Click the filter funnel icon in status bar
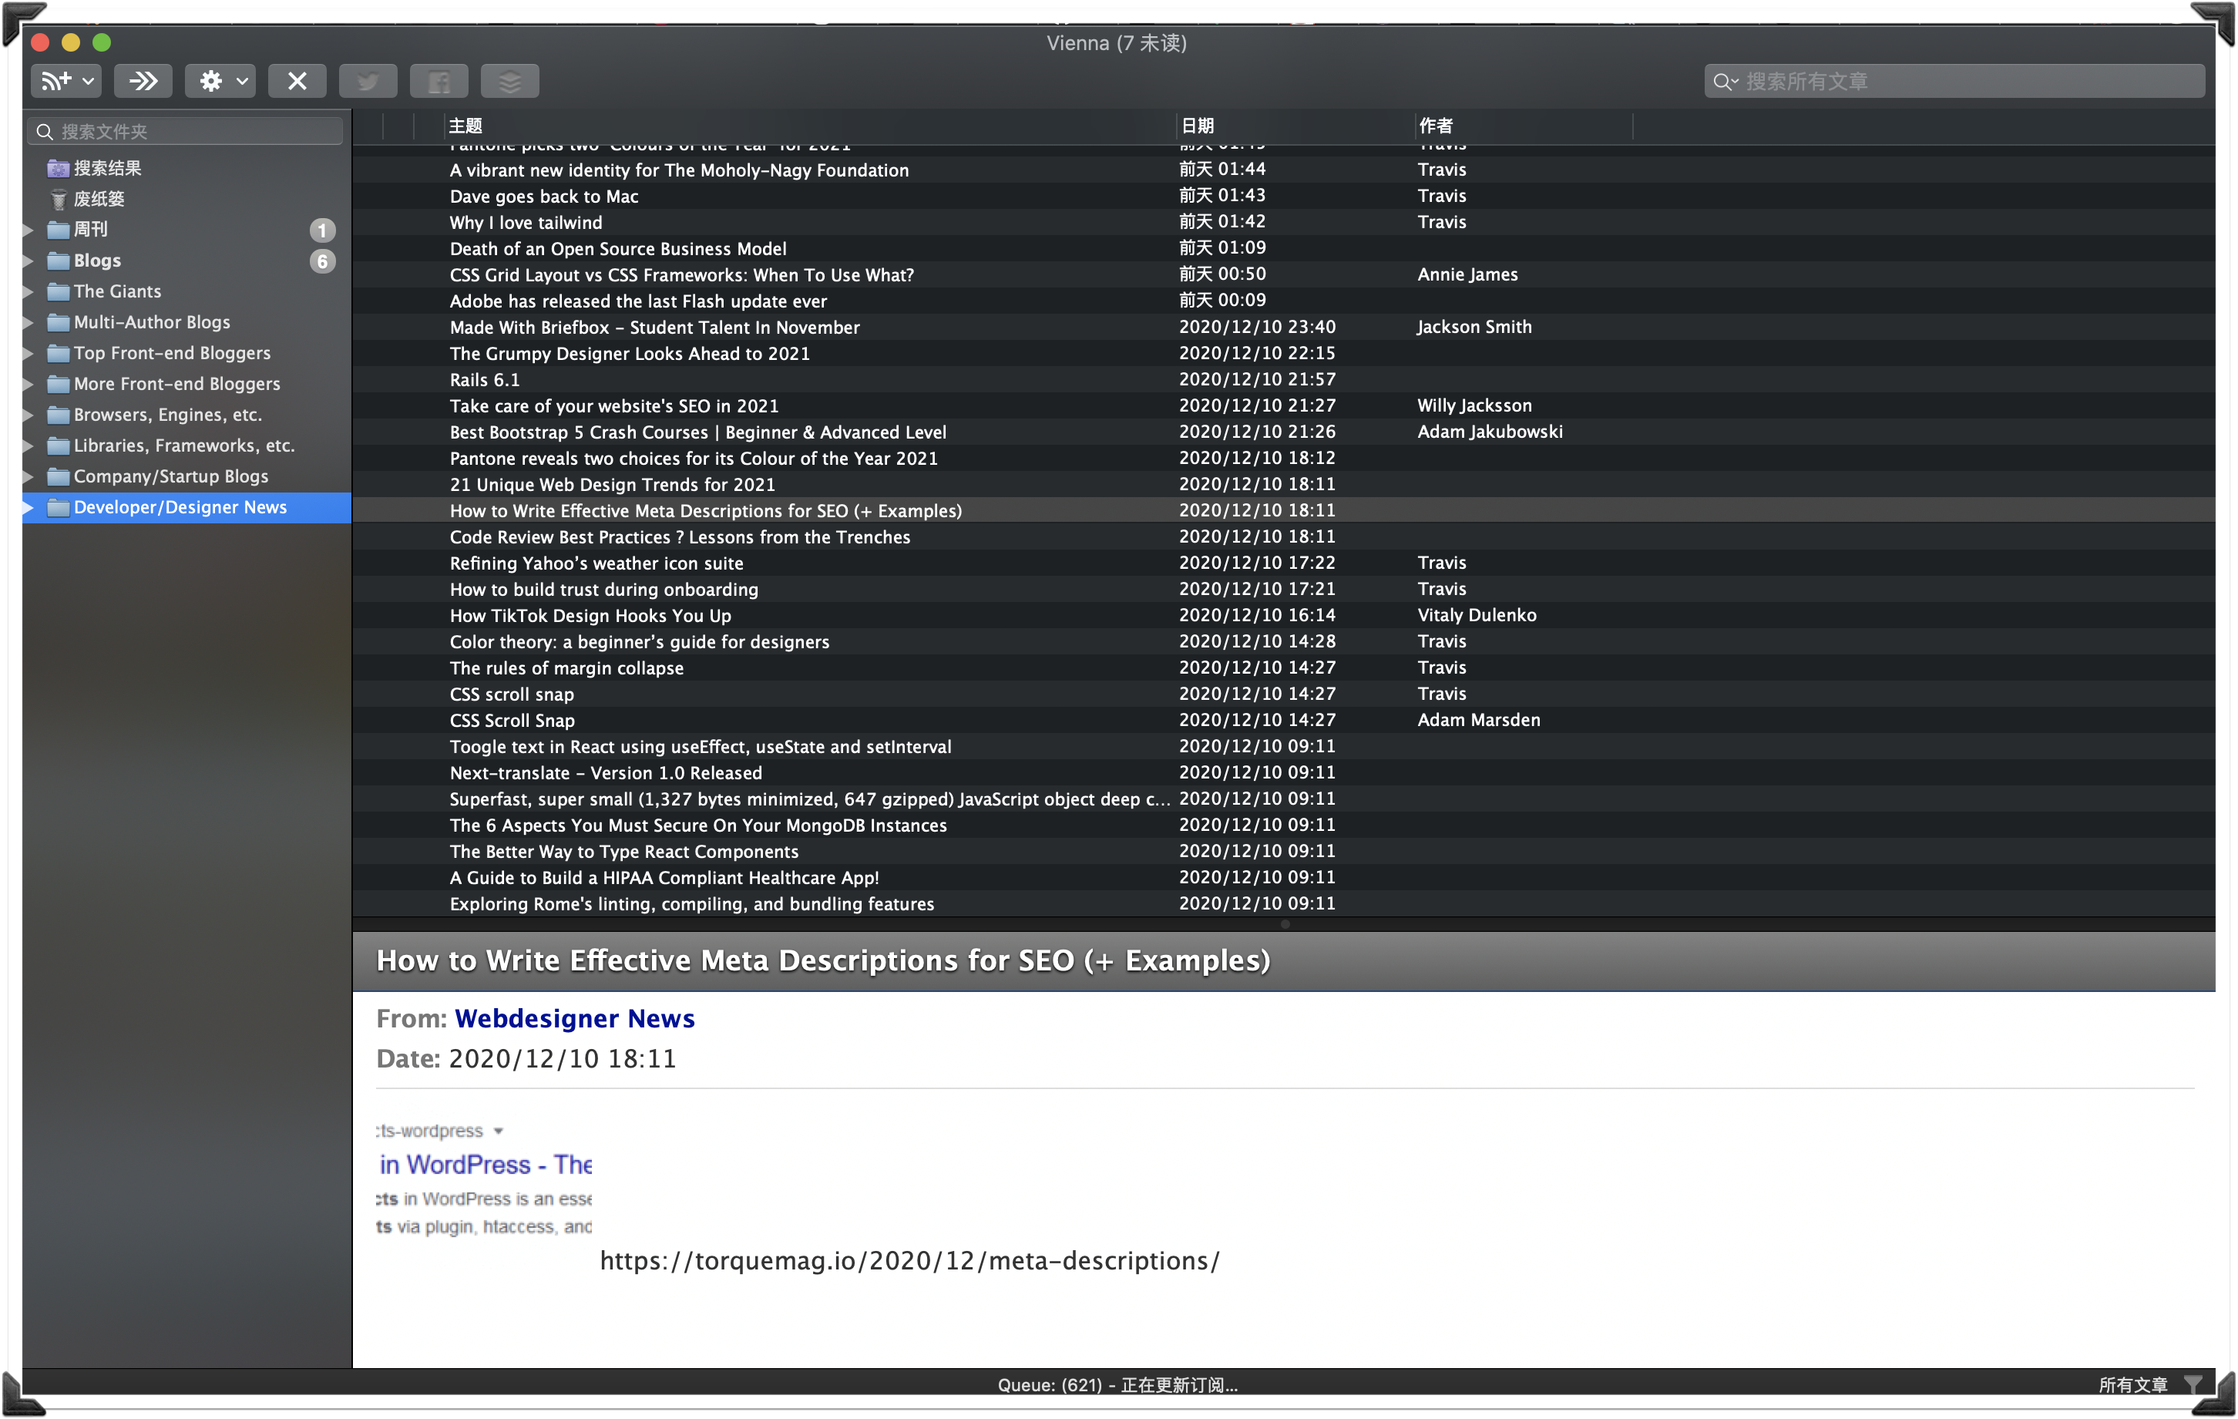 [x=2192, y=1385]
